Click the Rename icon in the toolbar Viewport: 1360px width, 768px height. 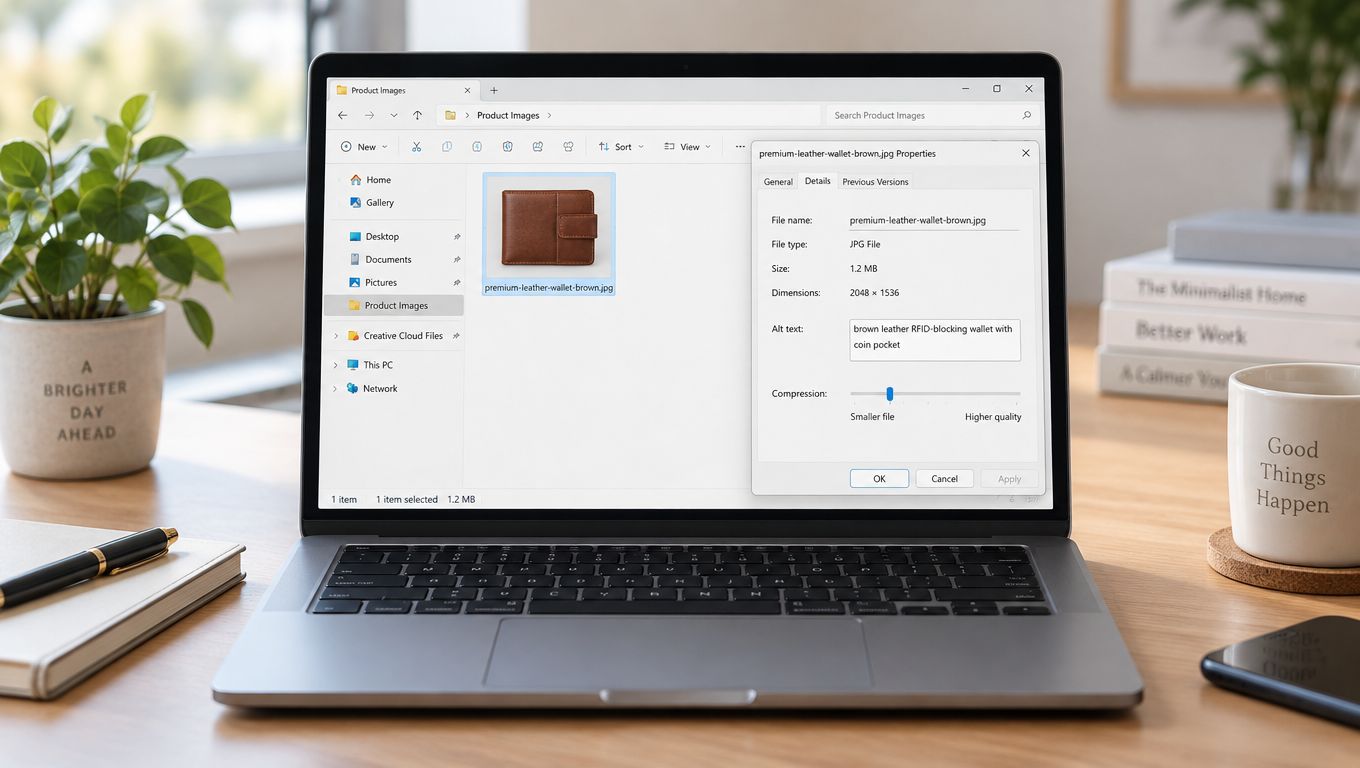[x=508, y=147]
